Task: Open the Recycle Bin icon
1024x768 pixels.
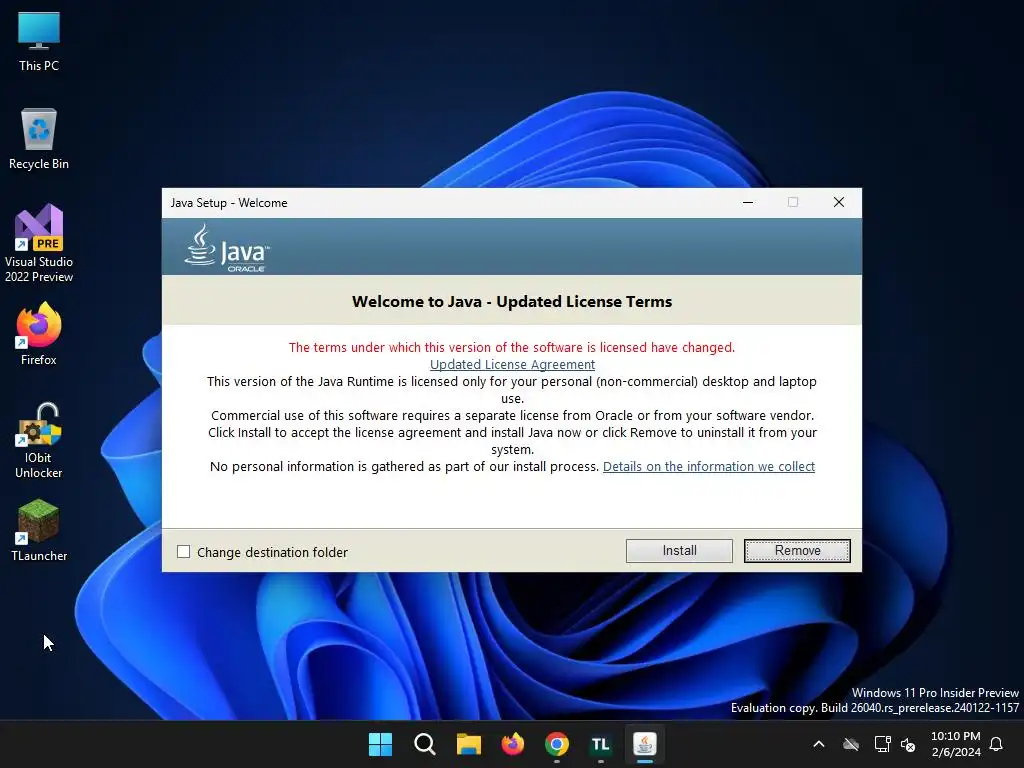Action: point(39,139)
